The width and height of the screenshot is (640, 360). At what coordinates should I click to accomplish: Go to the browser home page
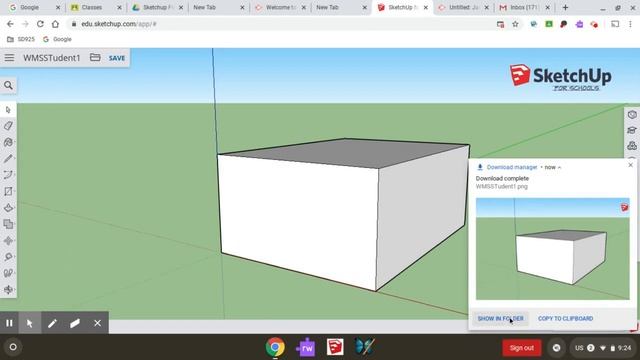[x=55, y=24]
